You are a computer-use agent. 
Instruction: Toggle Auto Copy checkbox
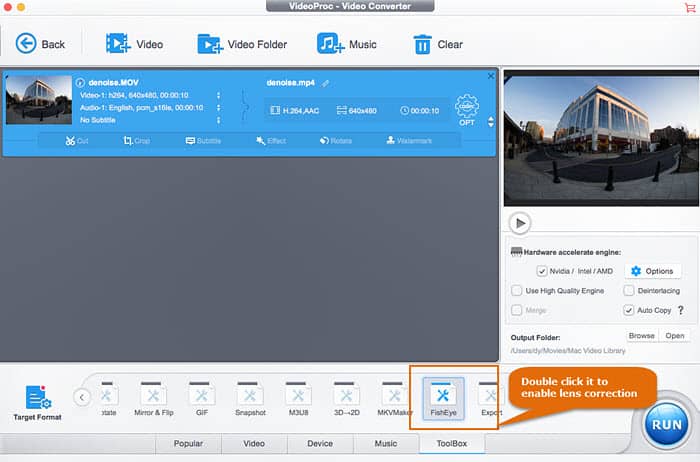(629, 310)
